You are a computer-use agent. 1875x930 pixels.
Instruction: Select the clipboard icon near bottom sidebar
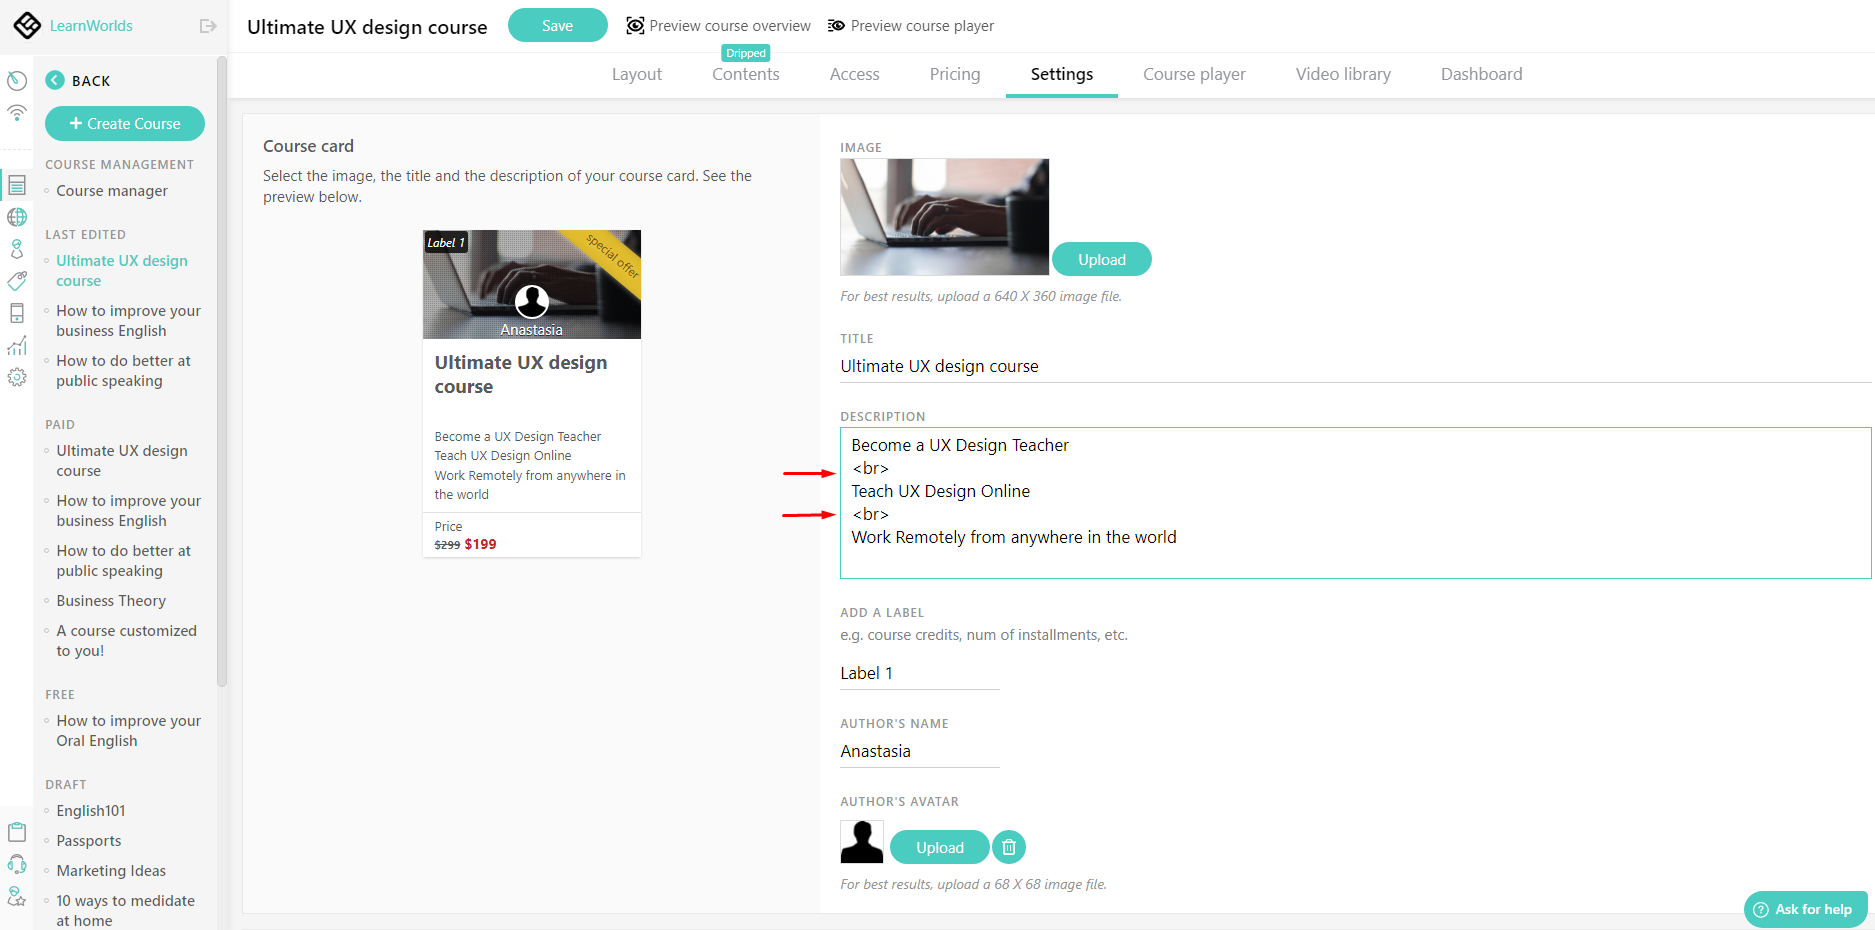[x=17, y=831]
